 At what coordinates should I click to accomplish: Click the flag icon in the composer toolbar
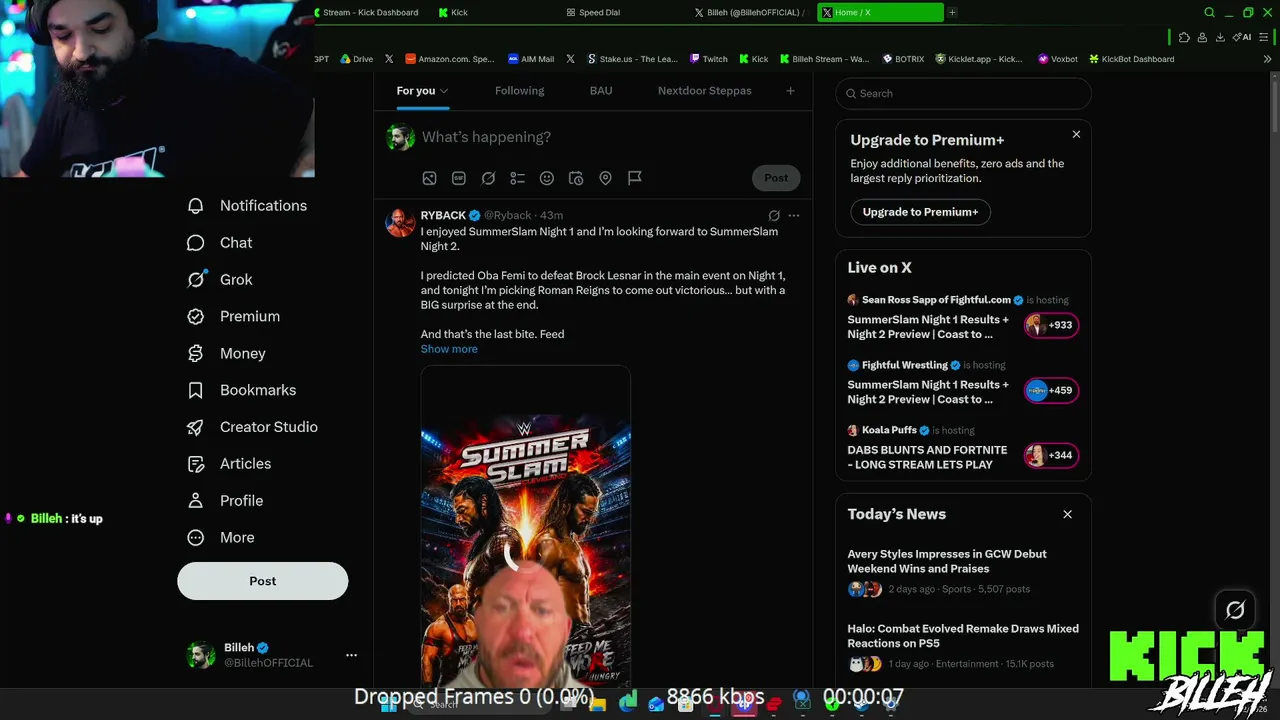[635, 178]
